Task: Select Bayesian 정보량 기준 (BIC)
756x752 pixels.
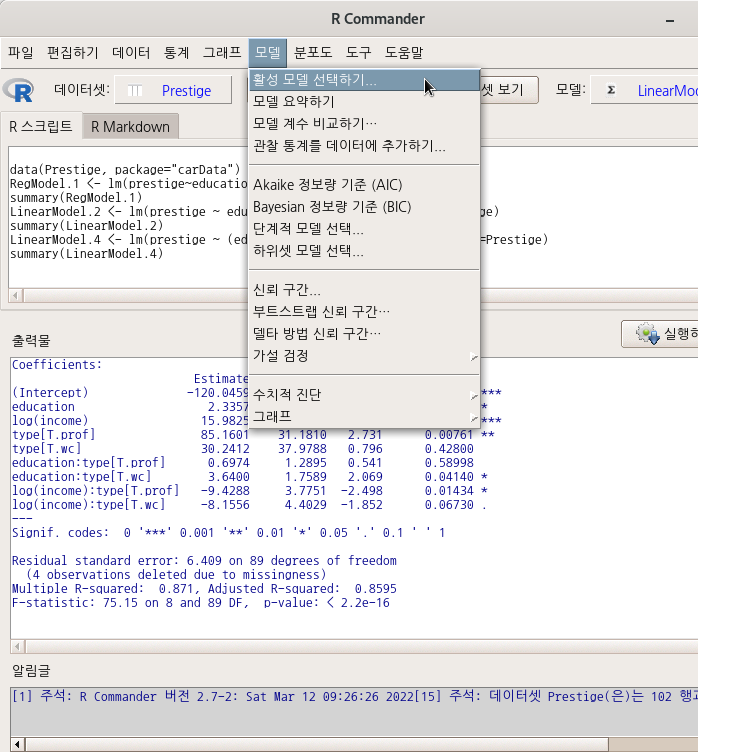Action: coord(364,207)
